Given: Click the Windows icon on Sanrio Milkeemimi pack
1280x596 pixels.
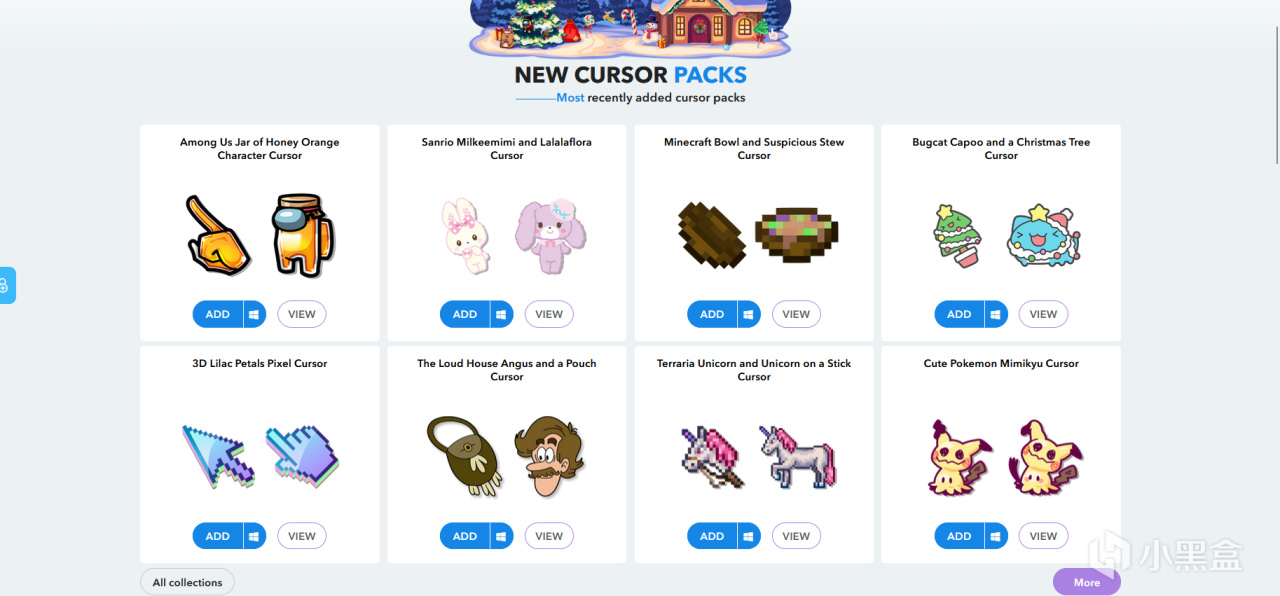Looking at the screenshot, I should [x=502, y=314].
